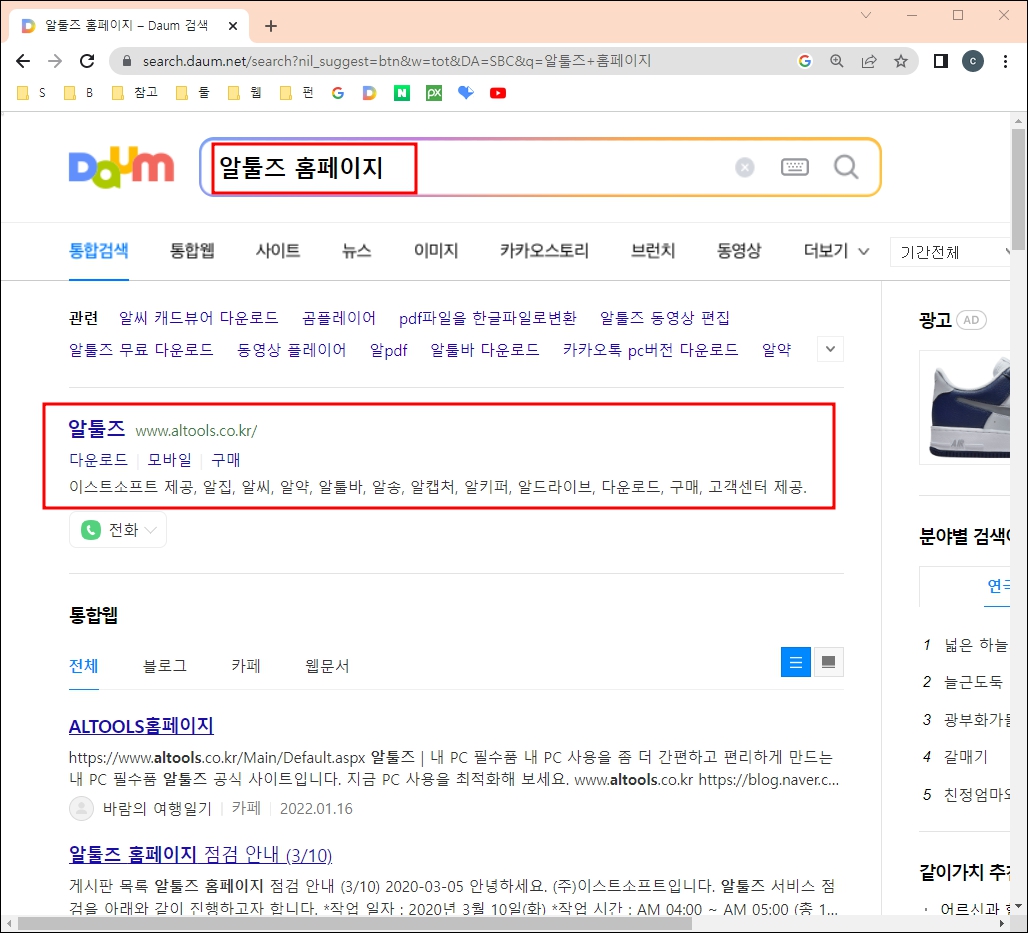This screenshot has width=1028, height=933.
Task: Click the green phone icon near 전화
Action: pos(90,530)
